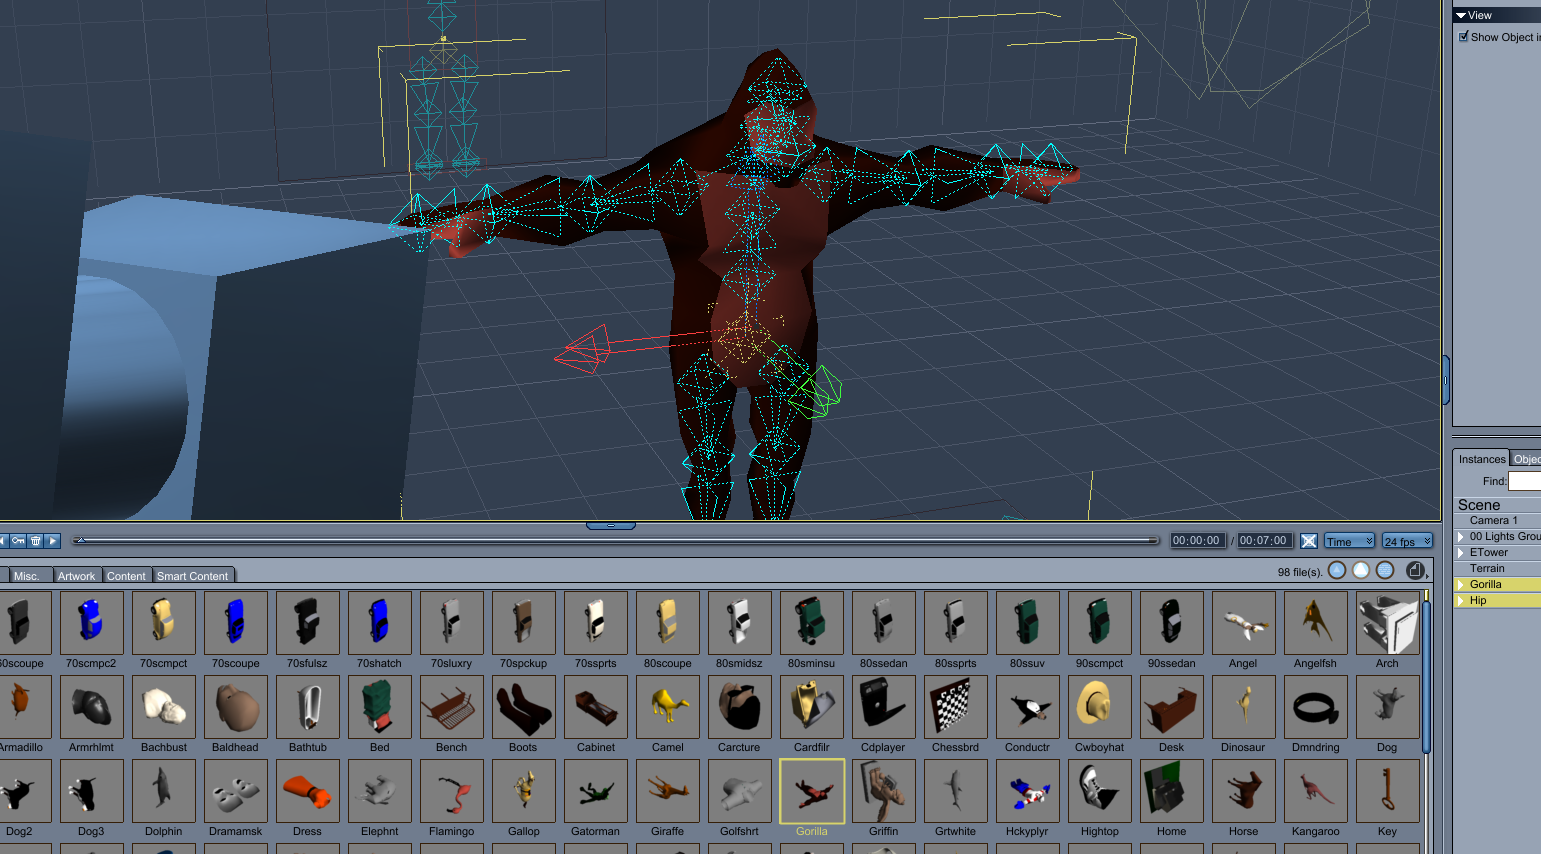Click the end time 00:07:00 field
The width and height of the screenshot is (1541, 854).
(1263, 541)
